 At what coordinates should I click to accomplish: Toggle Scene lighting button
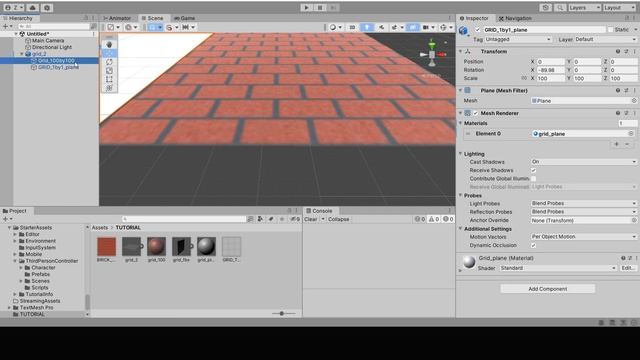367,27
